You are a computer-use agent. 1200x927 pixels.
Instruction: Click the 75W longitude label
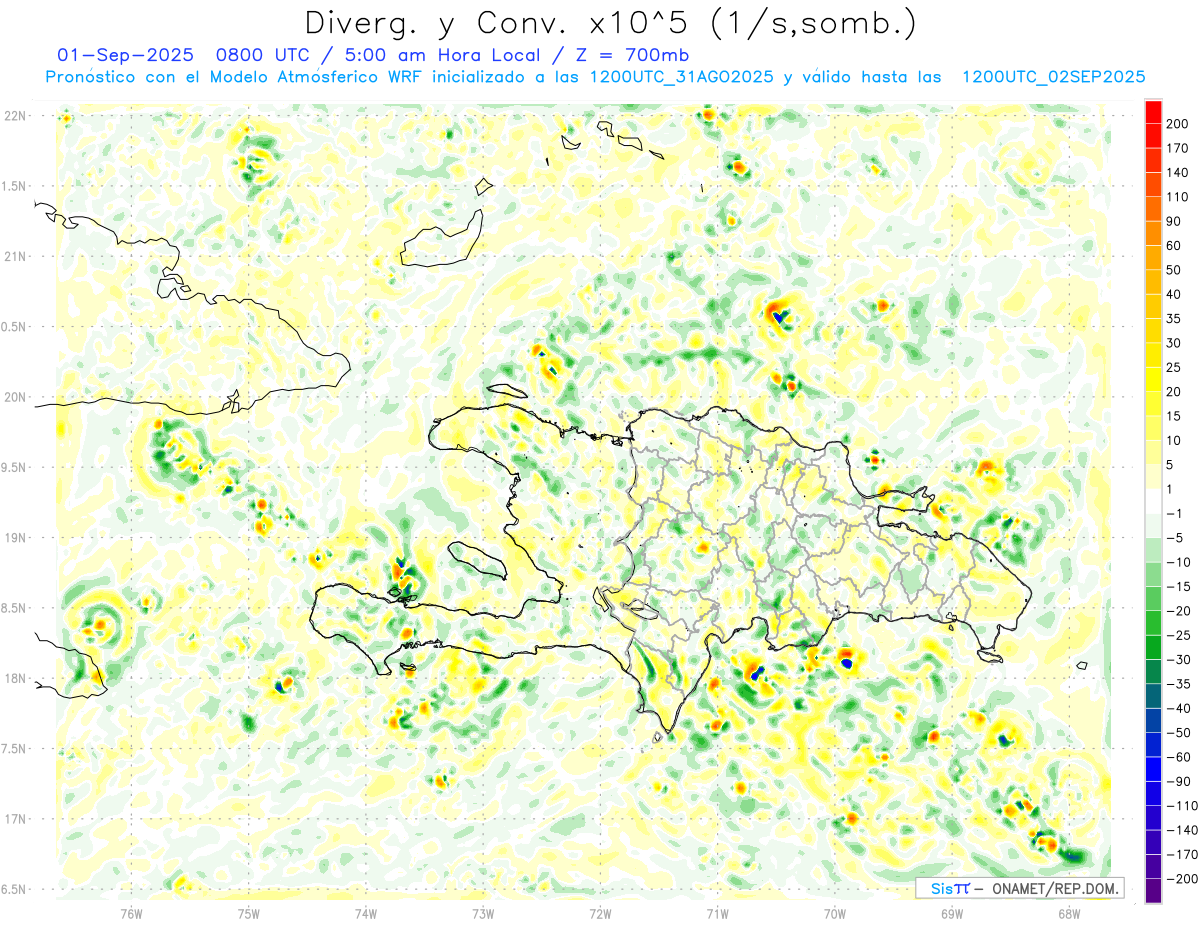tap(249, 913)
